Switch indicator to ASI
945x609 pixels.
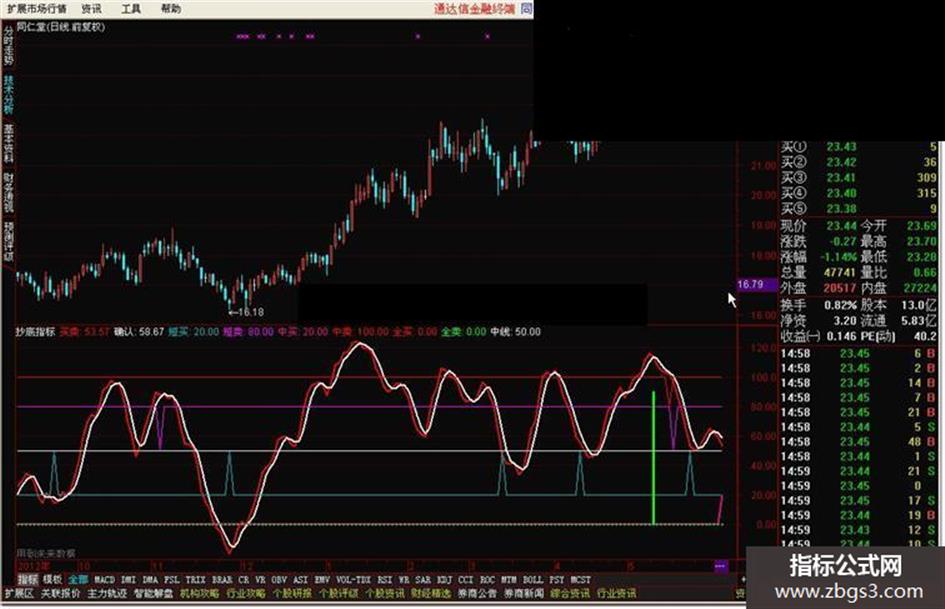coord(300,579)
